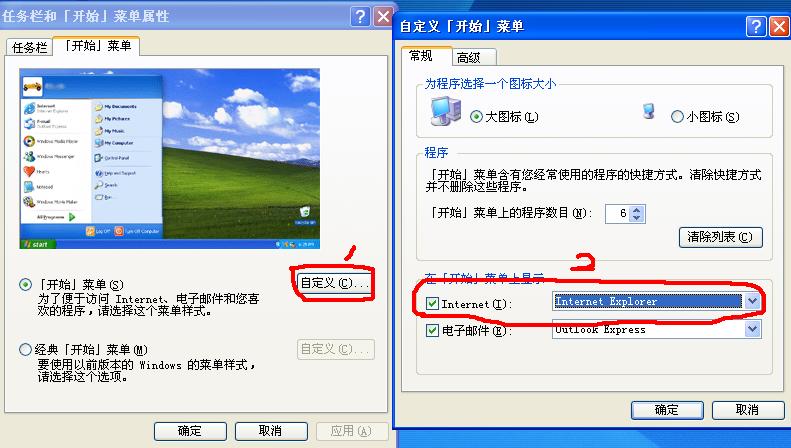
Task: Click the help question mark in taskbar properties
Action: (360, 17)
